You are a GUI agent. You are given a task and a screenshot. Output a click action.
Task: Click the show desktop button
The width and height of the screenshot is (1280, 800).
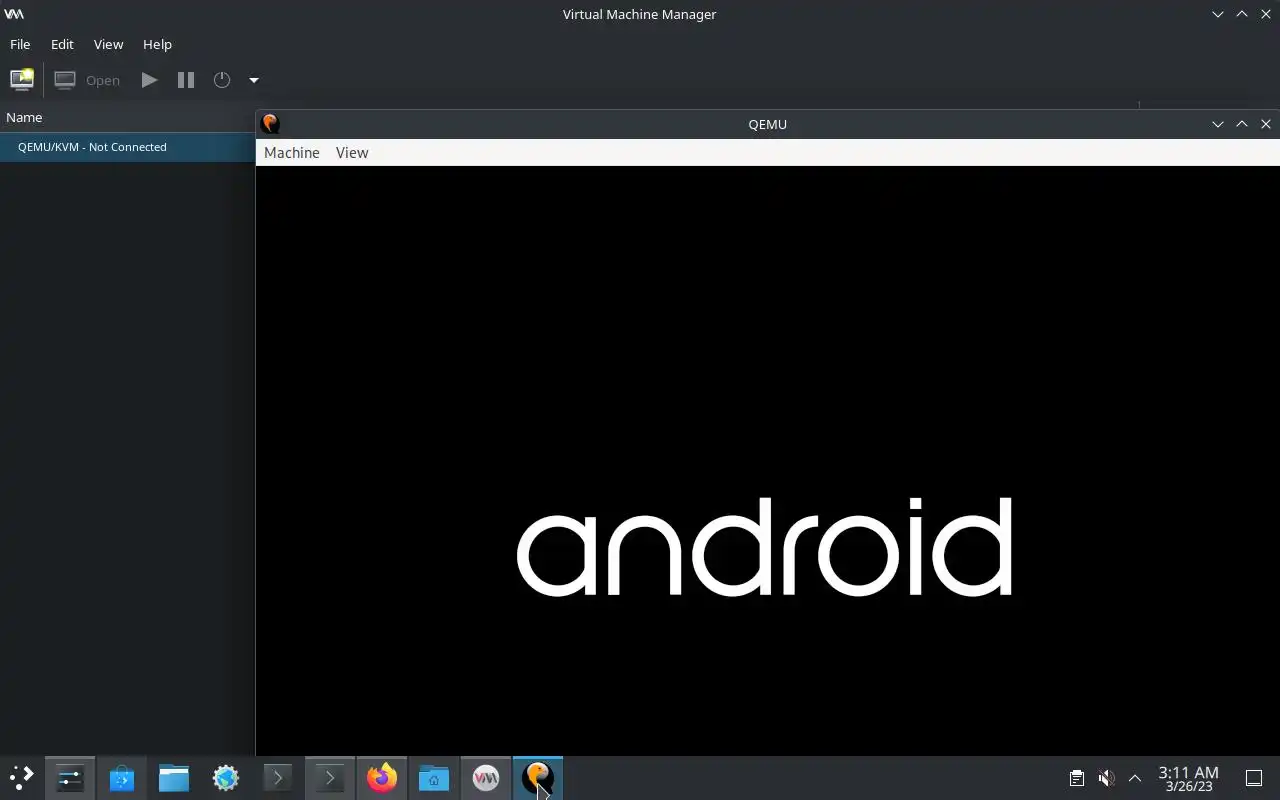click(1254, 778)
